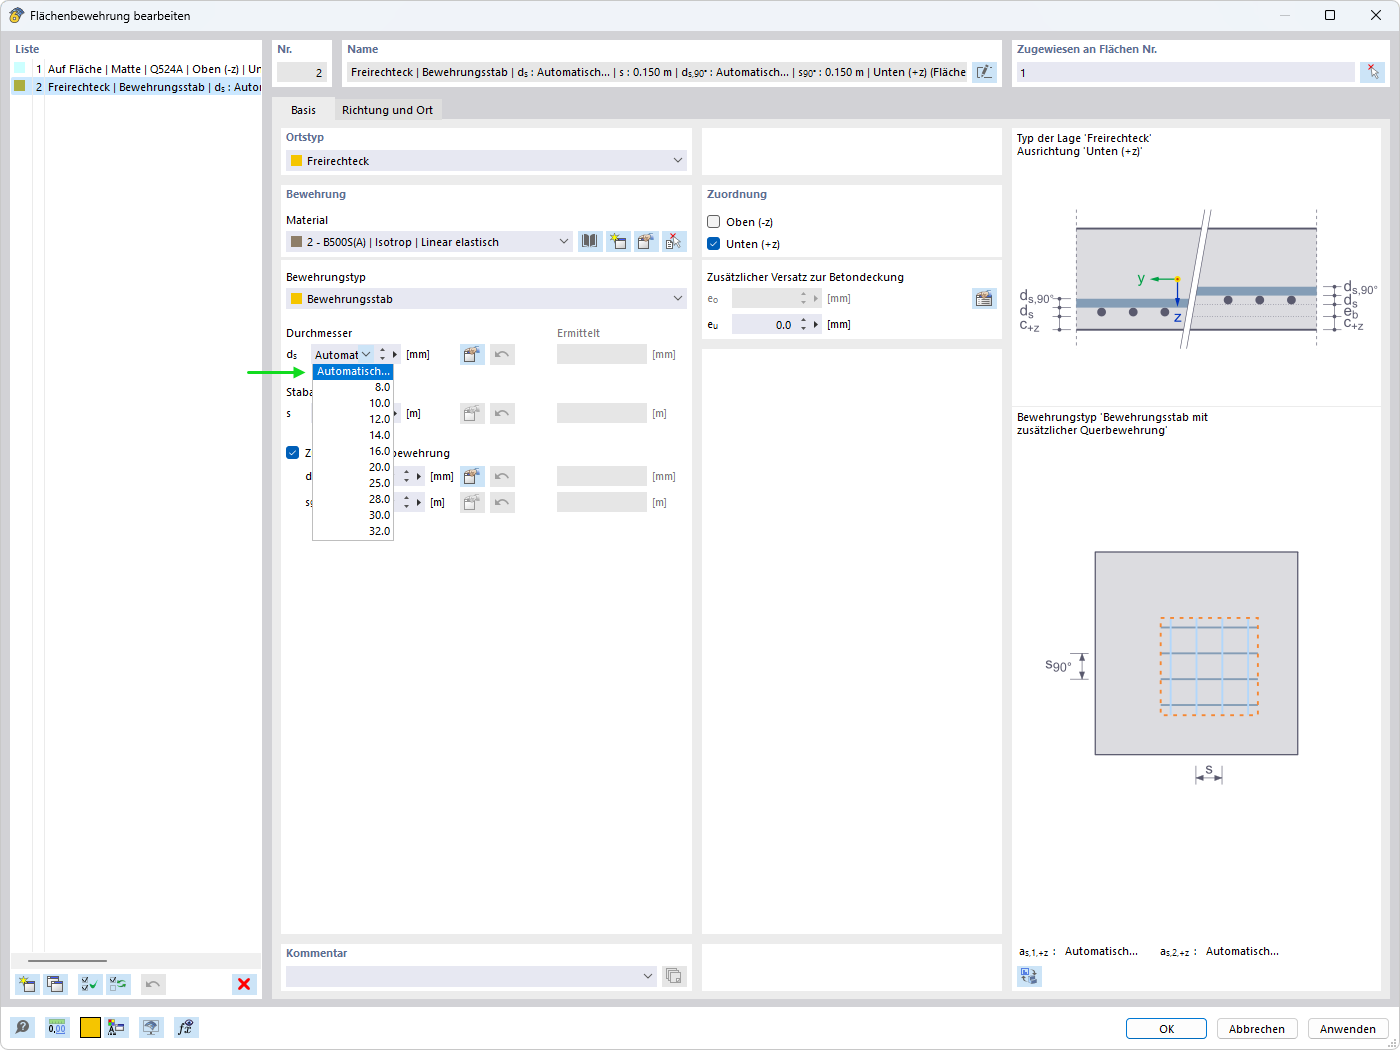Enable the Oben (-z) checkbox
This screenshot has width=1400, height=1050.
pos(714,222)
